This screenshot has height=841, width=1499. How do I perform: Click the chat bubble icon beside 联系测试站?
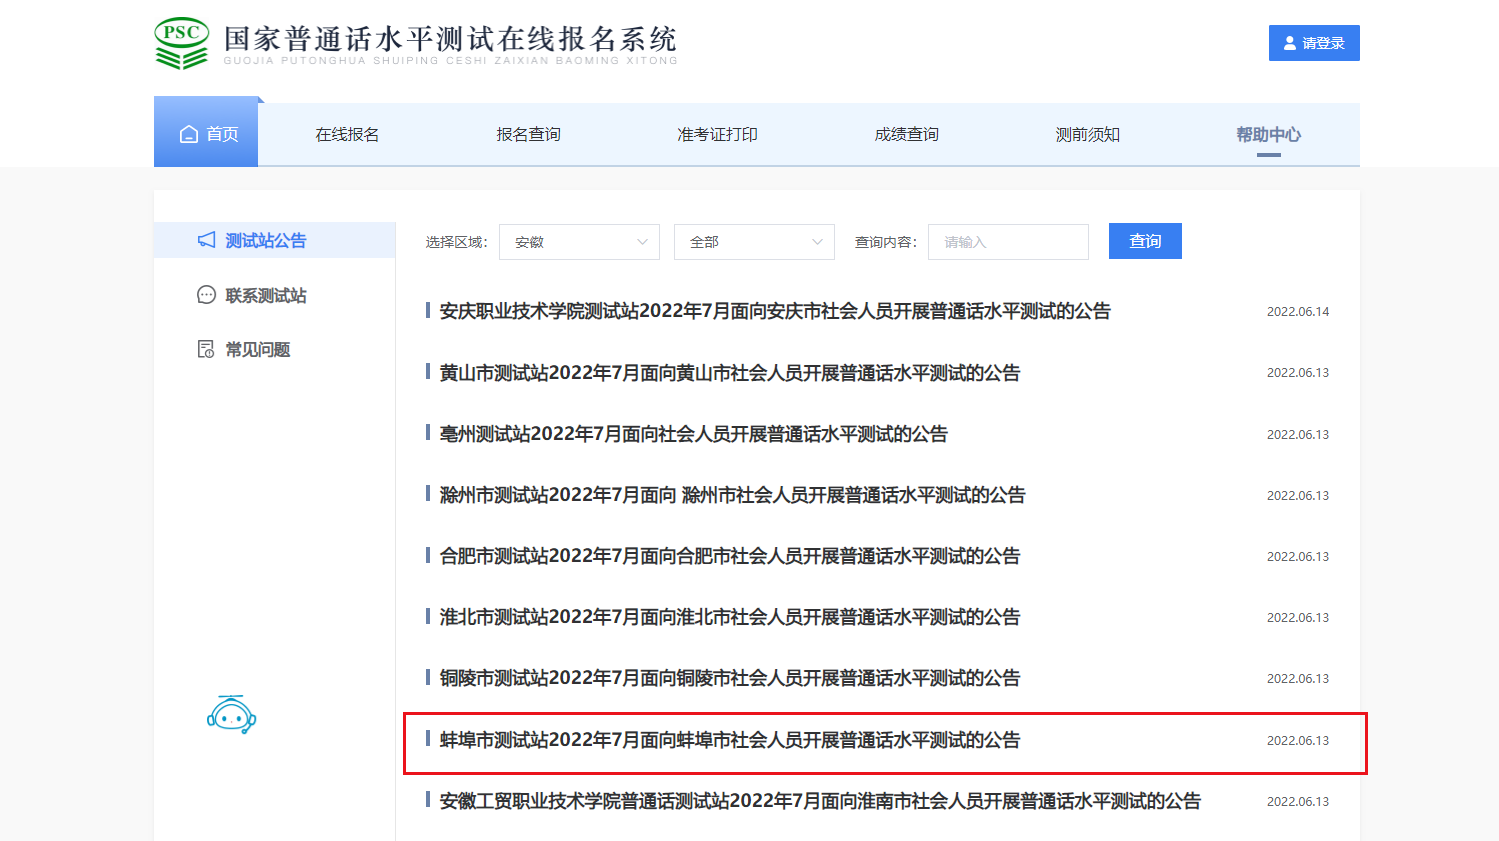tap(206, 295)
